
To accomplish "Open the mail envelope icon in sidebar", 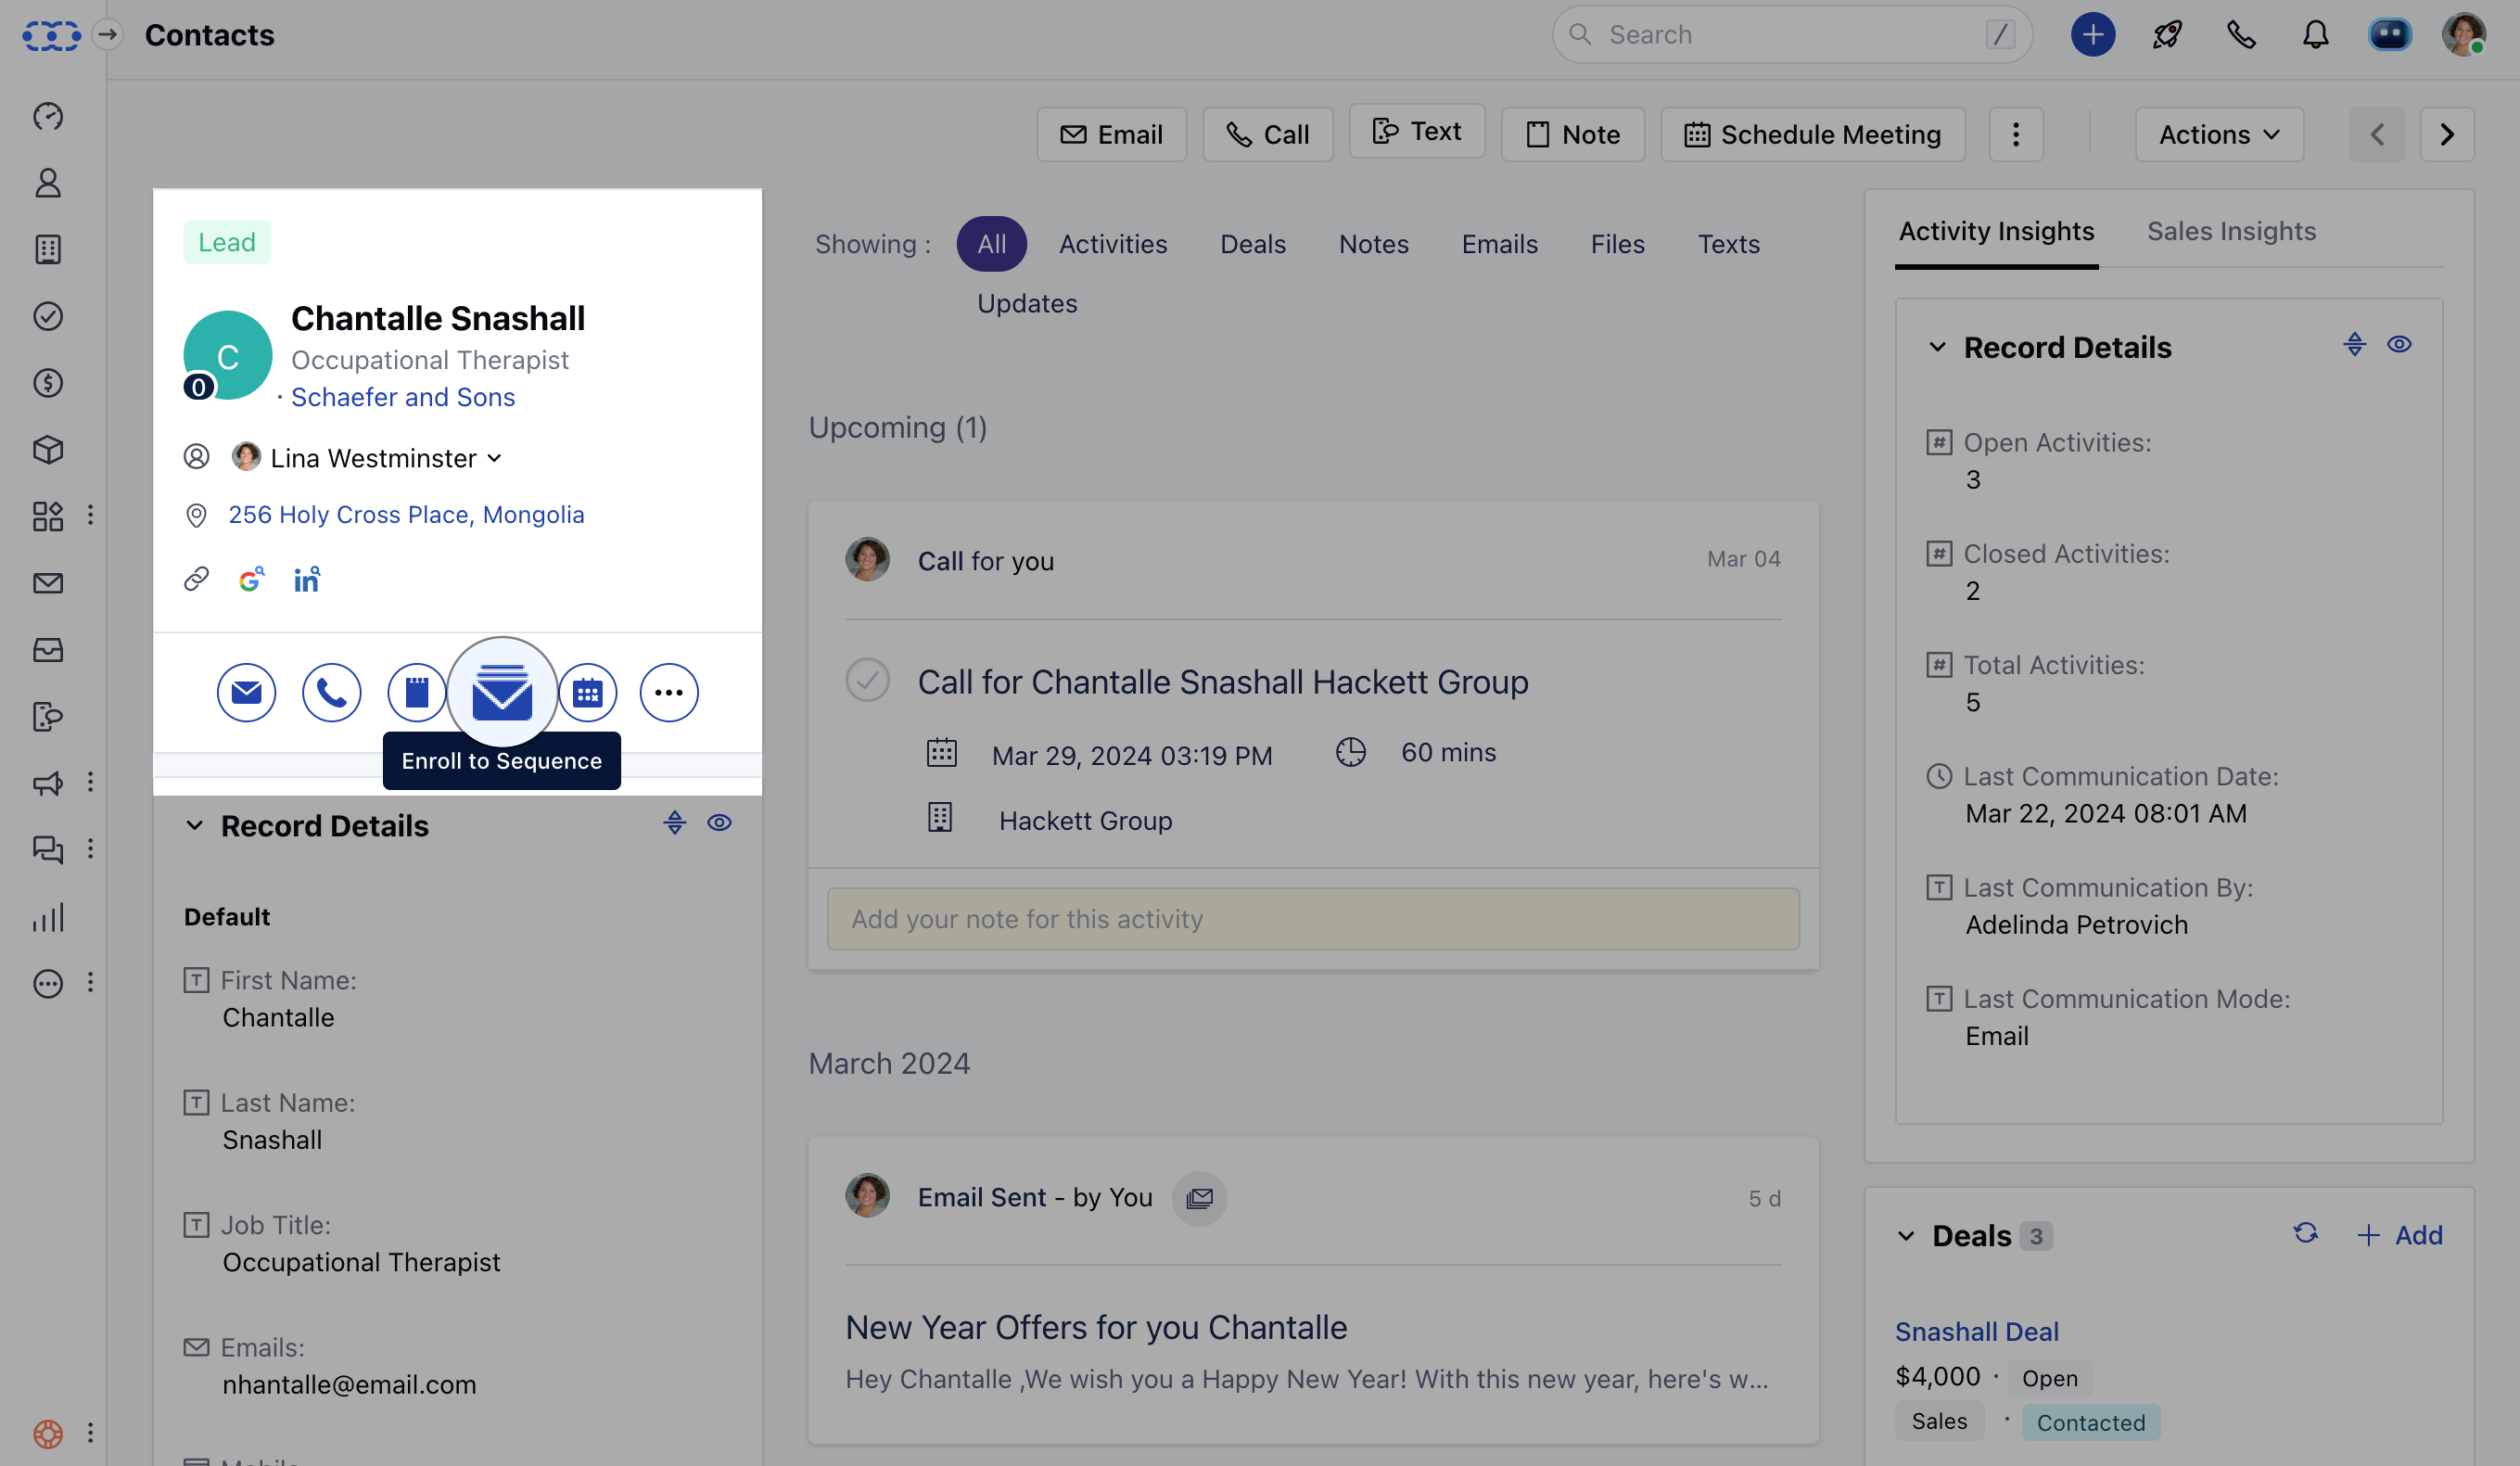I will pyautogui.click(x=48, y=583).
